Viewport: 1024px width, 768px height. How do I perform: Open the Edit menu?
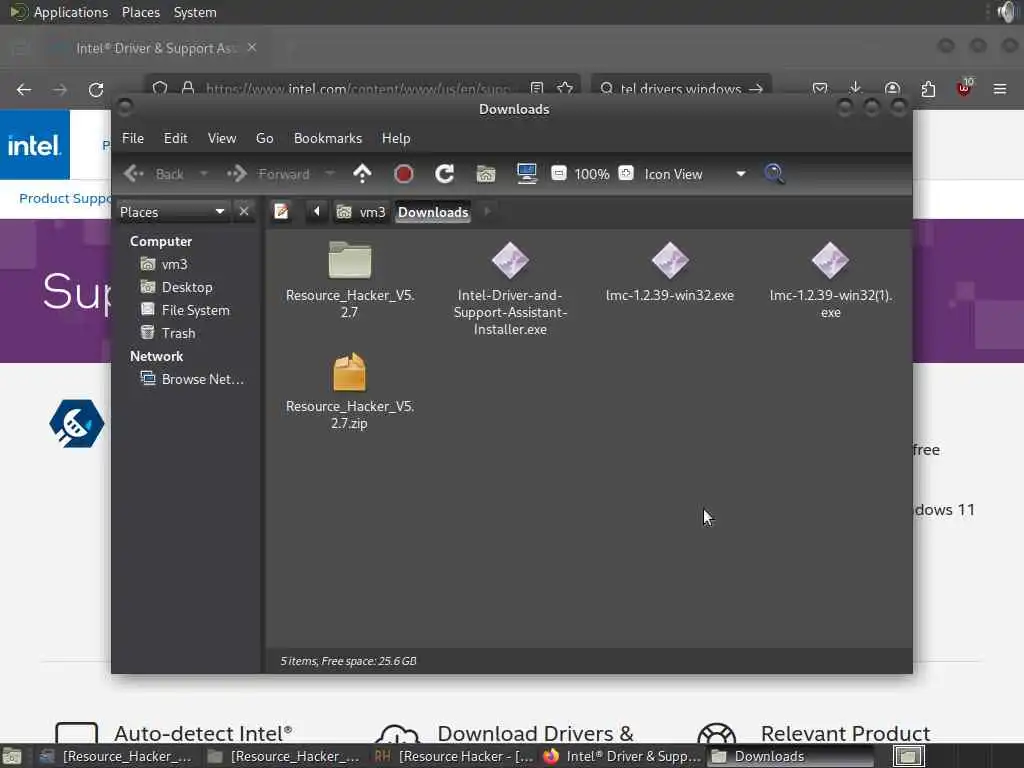[175, 138]
